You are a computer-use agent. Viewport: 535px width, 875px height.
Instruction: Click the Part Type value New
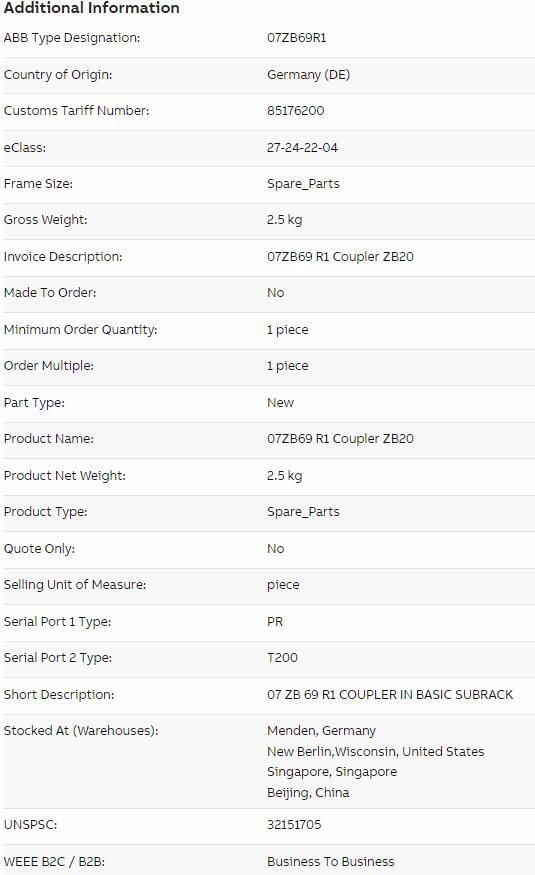pos(280,402)
